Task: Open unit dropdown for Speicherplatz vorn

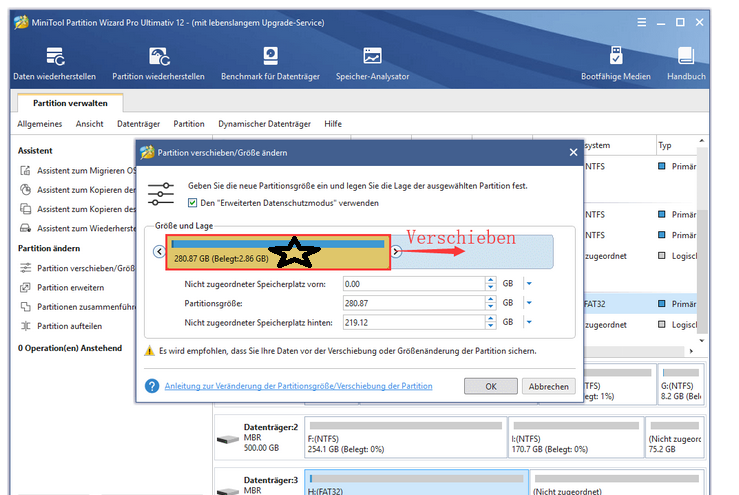Action: (x=529, y=284)
